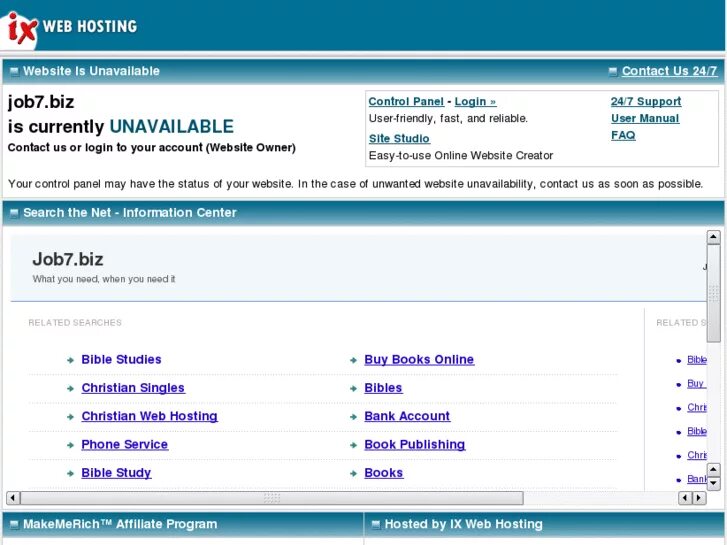
Task: Click the Bible Study link
Action: [116, 473]
